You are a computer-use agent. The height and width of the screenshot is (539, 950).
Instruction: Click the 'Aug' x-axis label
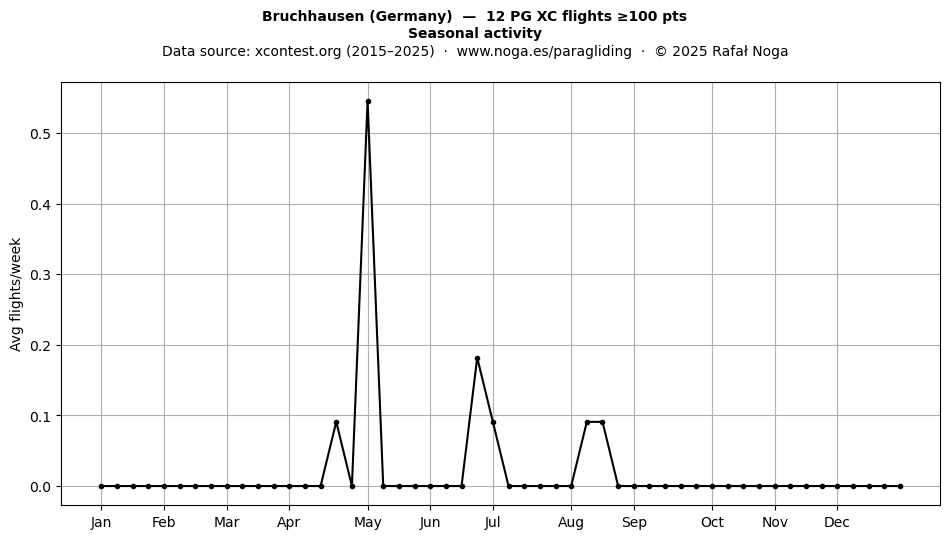pyautogui.click(x=571, y=523)
